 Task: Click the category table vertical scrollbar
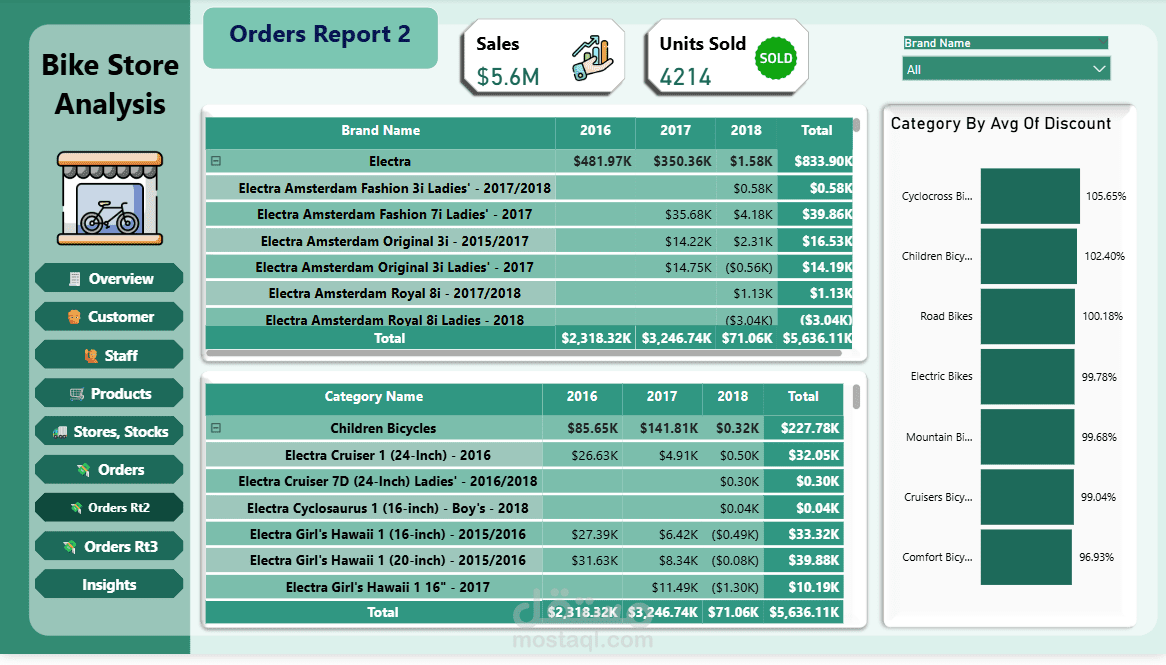coord(857,396)
